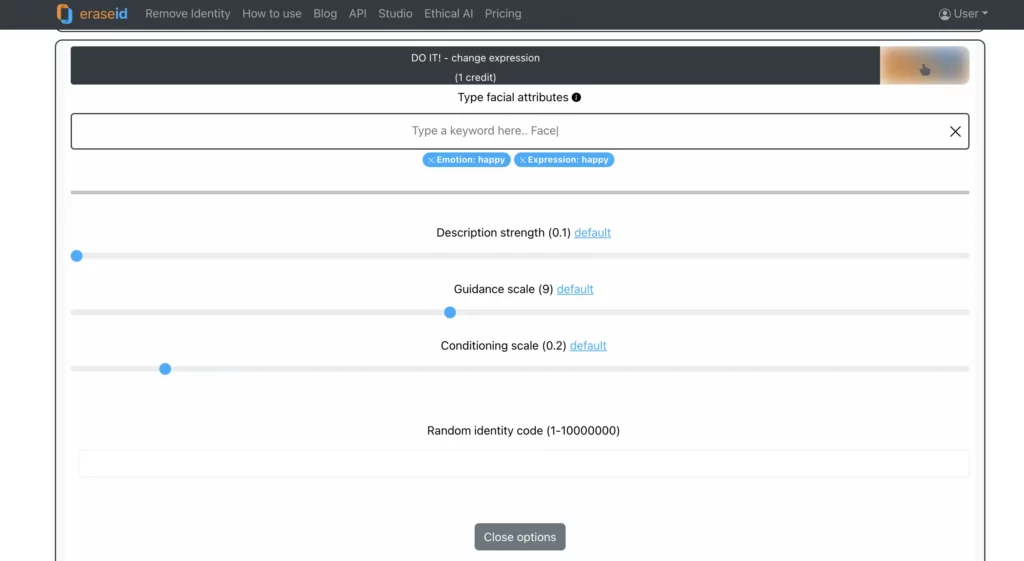Image resolution: width=1024 pixels, height=561 pixels.
Task: Reset Guidance scale to default
Action: (x=575, y=289)
